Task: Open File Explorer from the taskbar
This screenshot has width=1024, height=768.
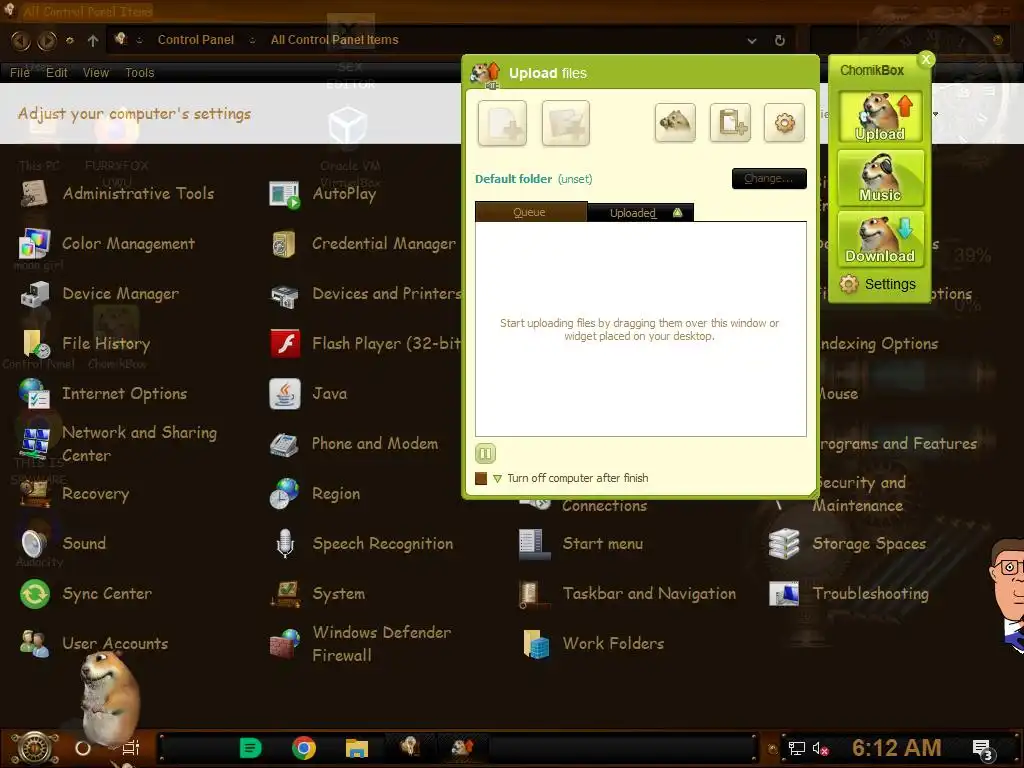Action: tap(357, 748)
